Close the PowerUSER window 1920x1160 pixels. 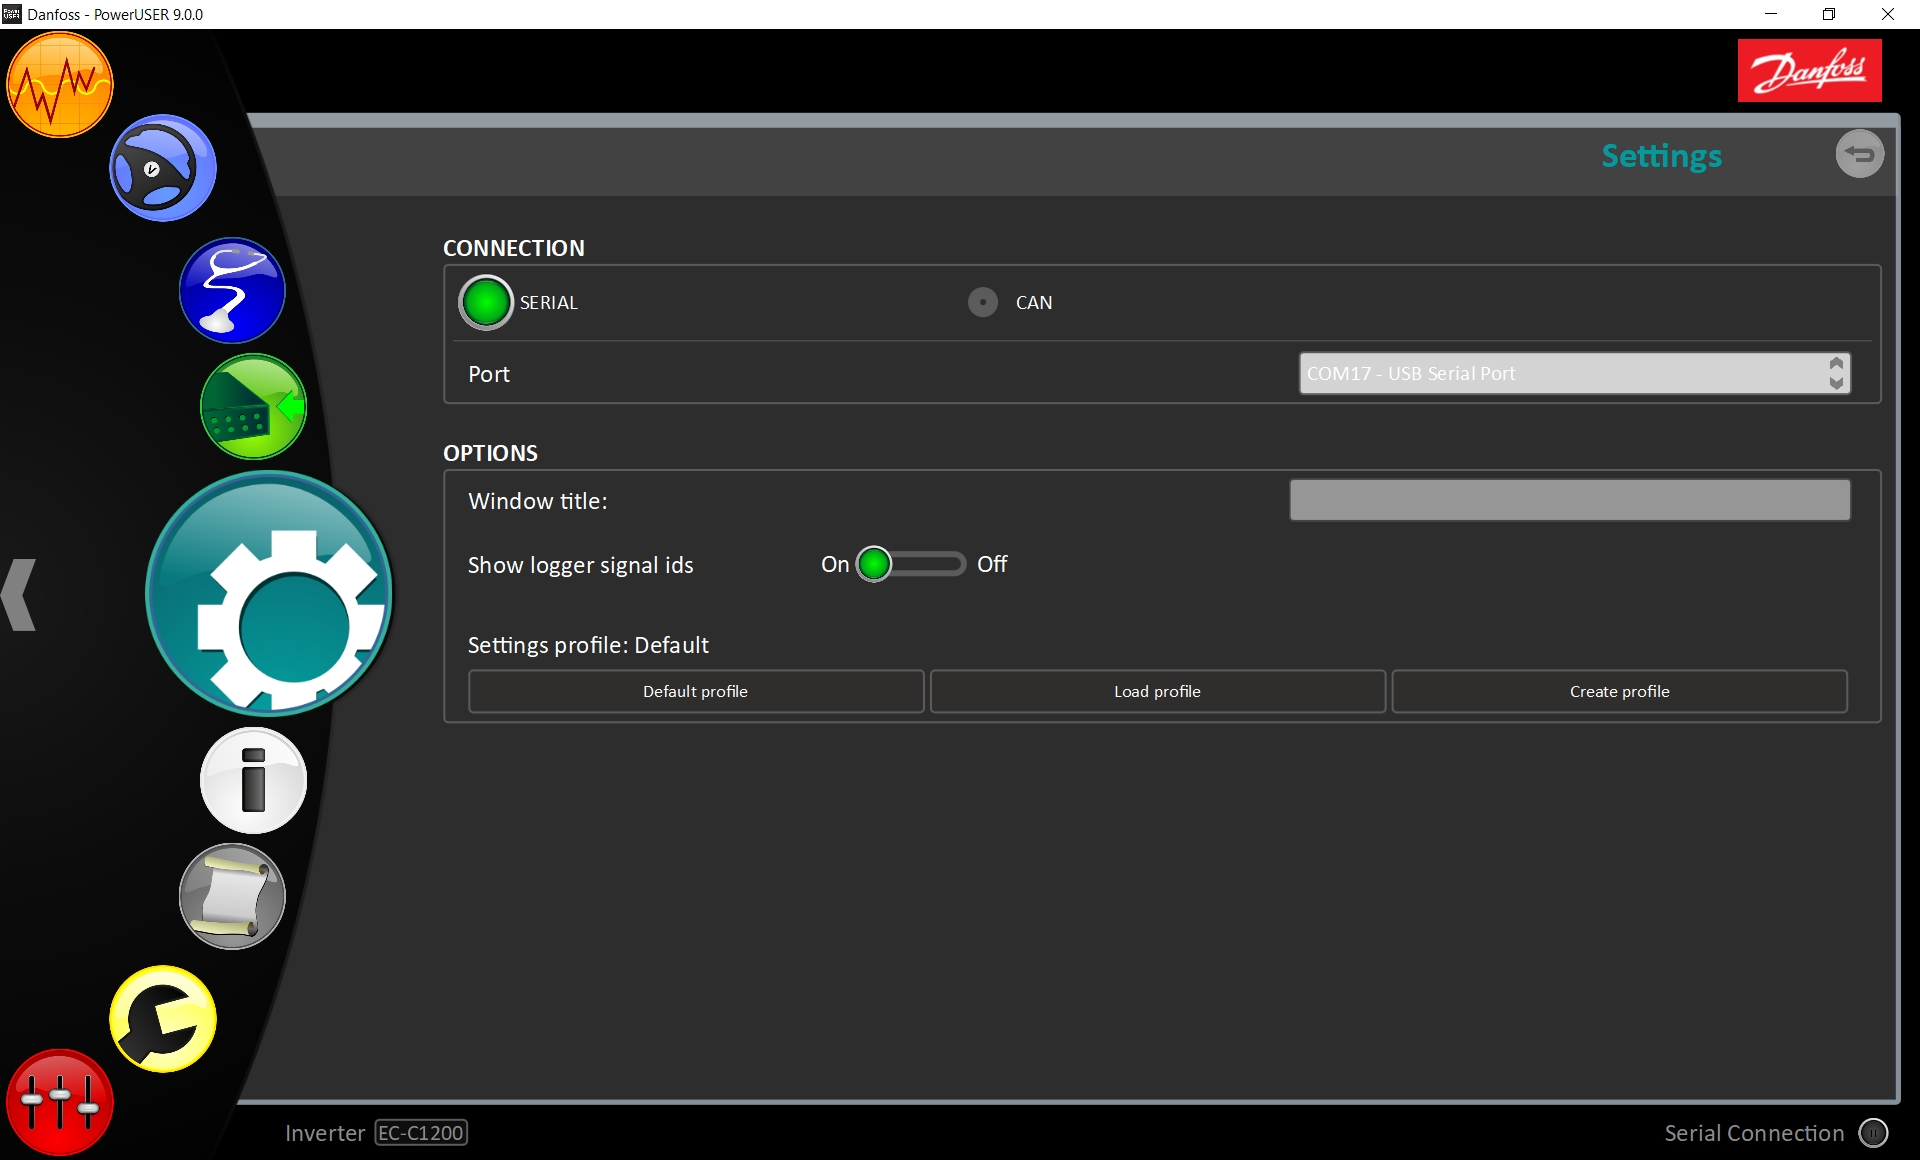(1888, 14)
